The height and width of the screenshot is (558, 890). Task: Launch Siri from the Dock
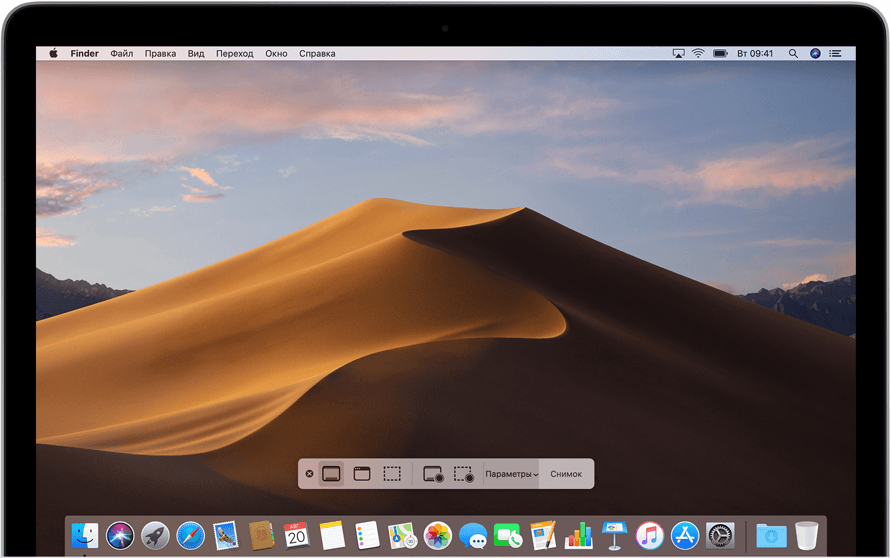click(120, 535)
